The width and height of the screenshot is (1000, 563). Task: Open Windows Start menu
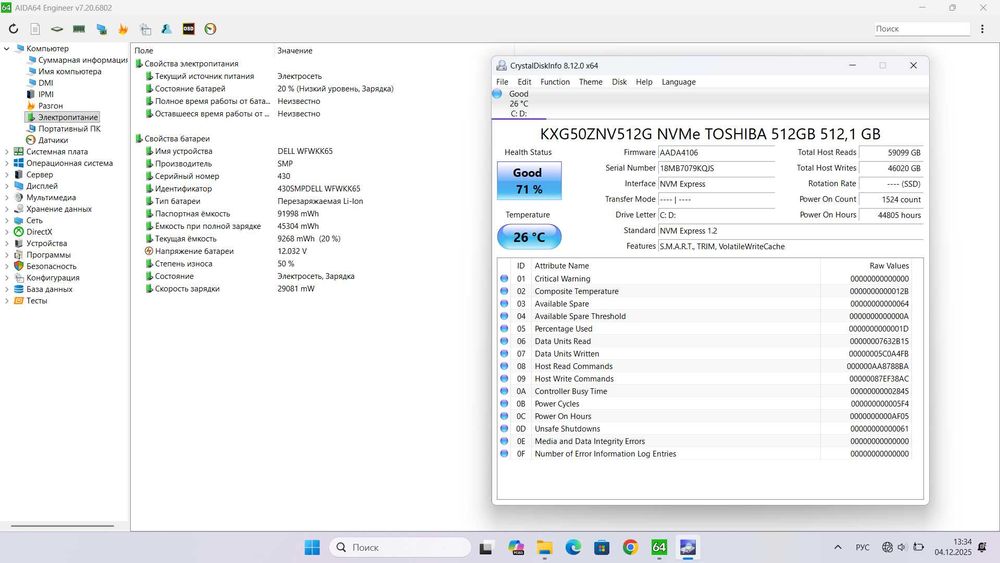pos(312,547)
